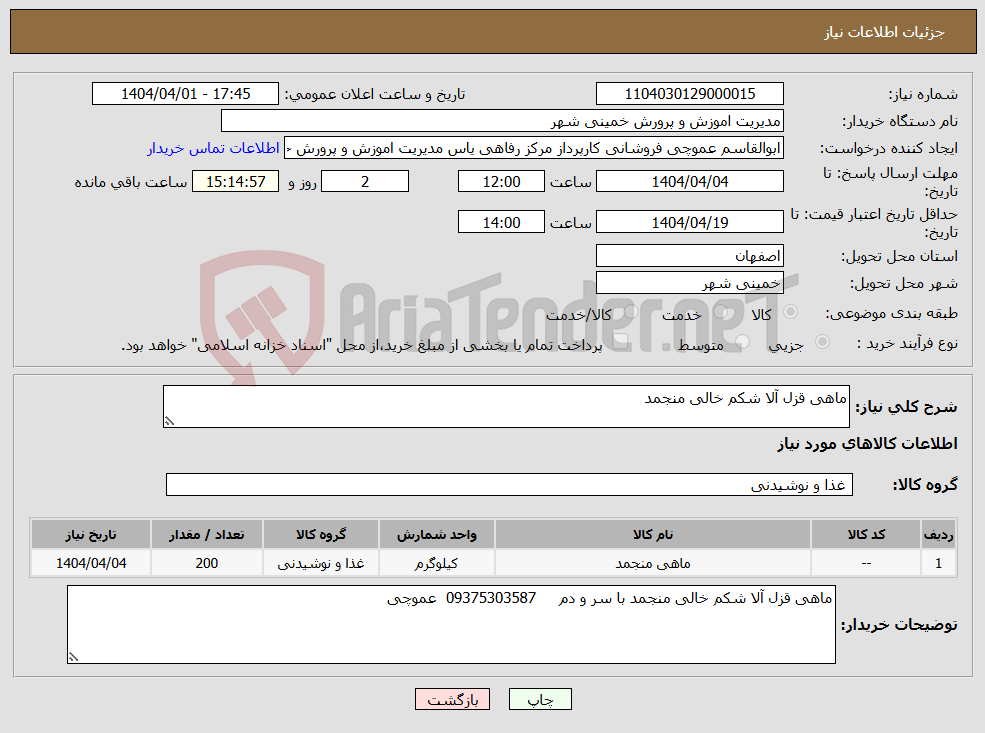985x733 pixels.
Task: Click the price validity date 1404/04/19 field
Action: [x=690, y=222]
